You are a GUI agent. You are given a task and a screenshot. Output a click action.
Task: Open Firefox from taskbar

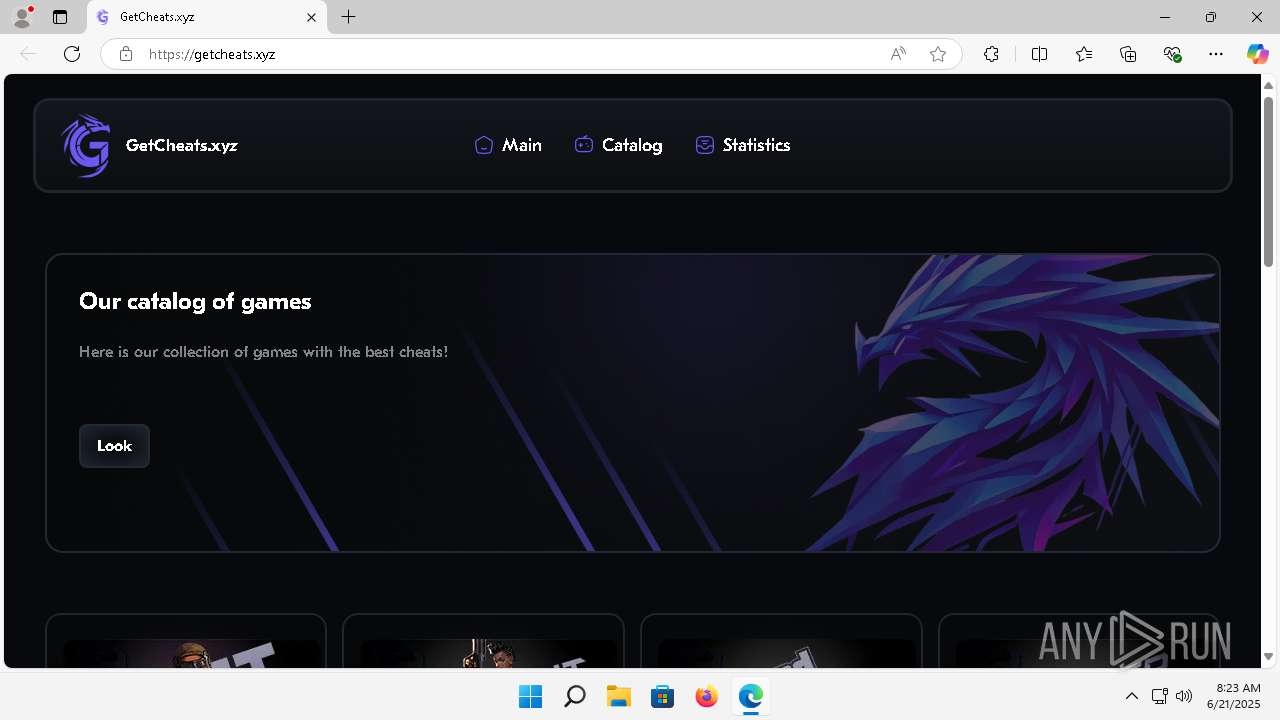point(706,696)
